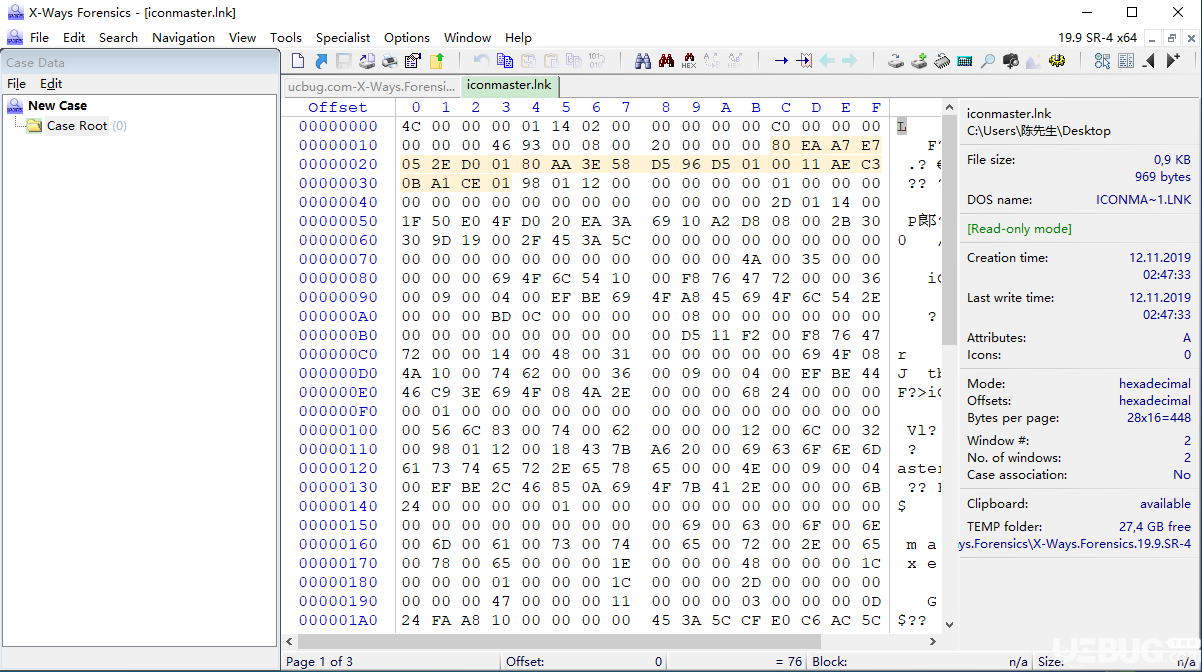Click the 969 bytes file size value

coord(1162,177)
